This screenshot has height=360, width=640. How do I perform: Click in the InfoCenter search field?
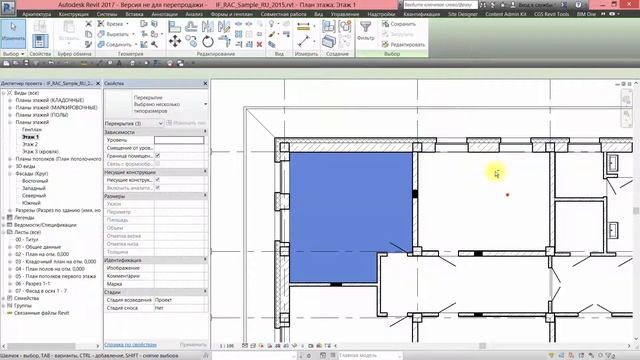click(x=440, y=5)
